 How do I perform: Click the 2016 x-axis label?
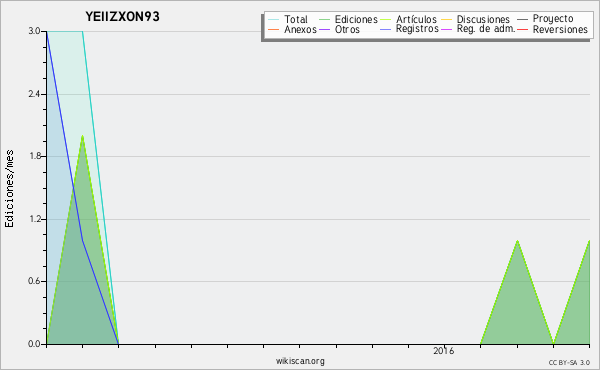click(443, 350)
